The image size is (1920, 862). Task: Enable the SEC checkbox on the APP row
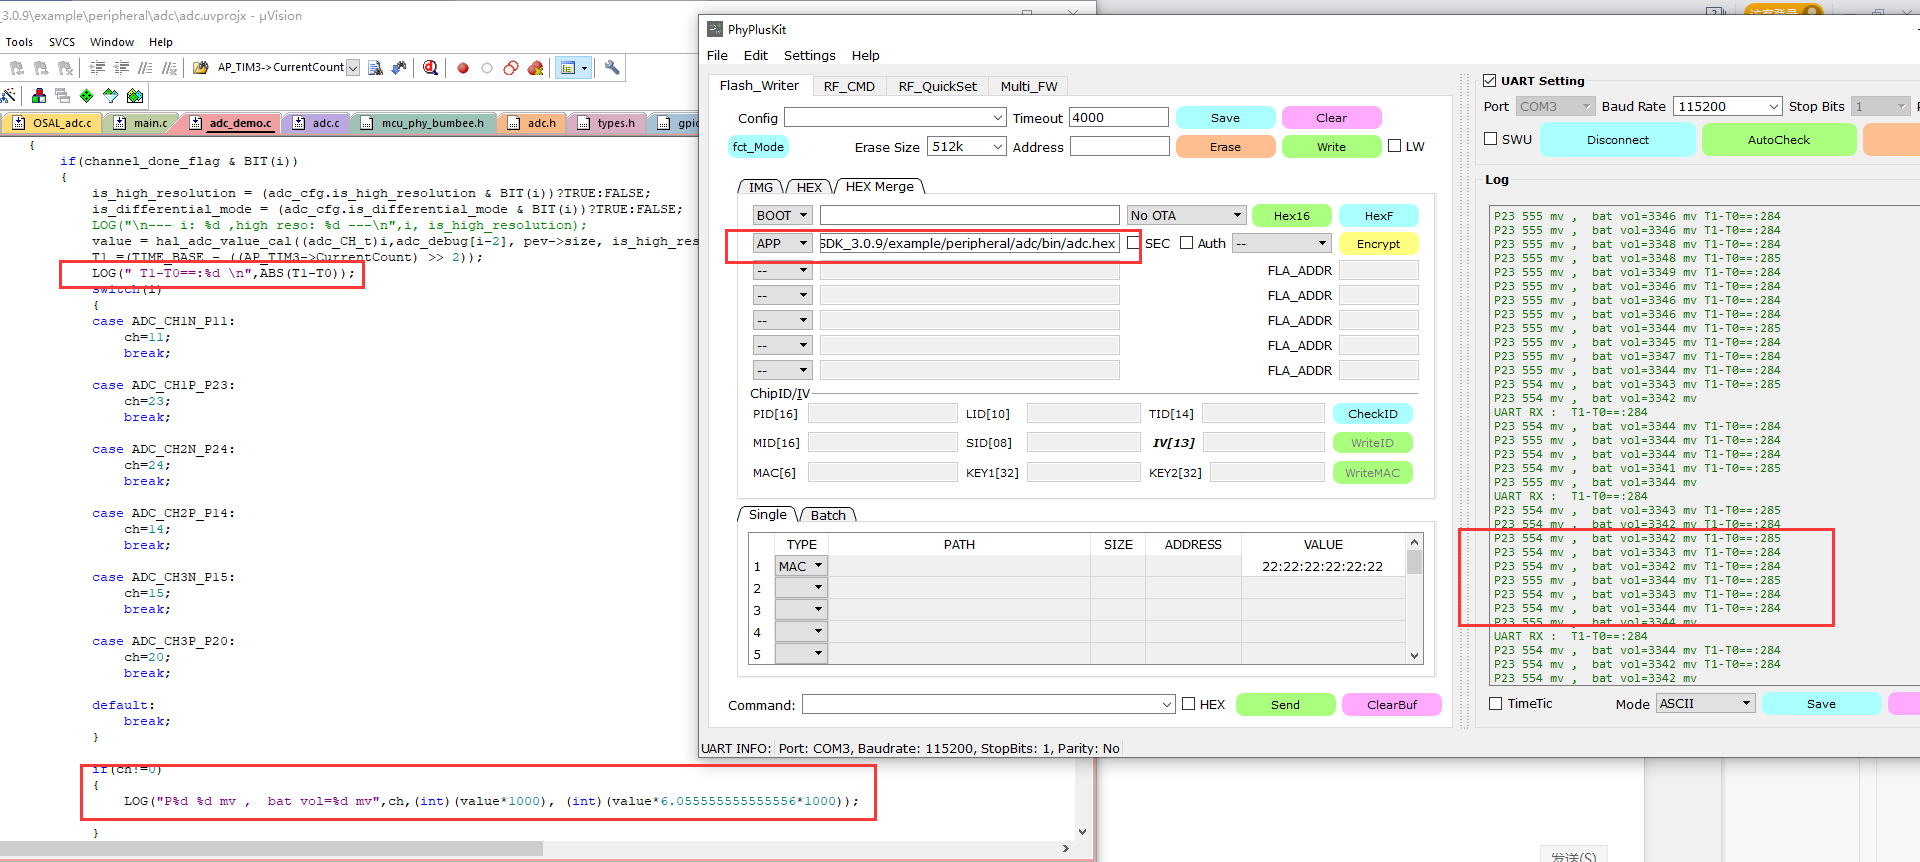point(1133,243)
